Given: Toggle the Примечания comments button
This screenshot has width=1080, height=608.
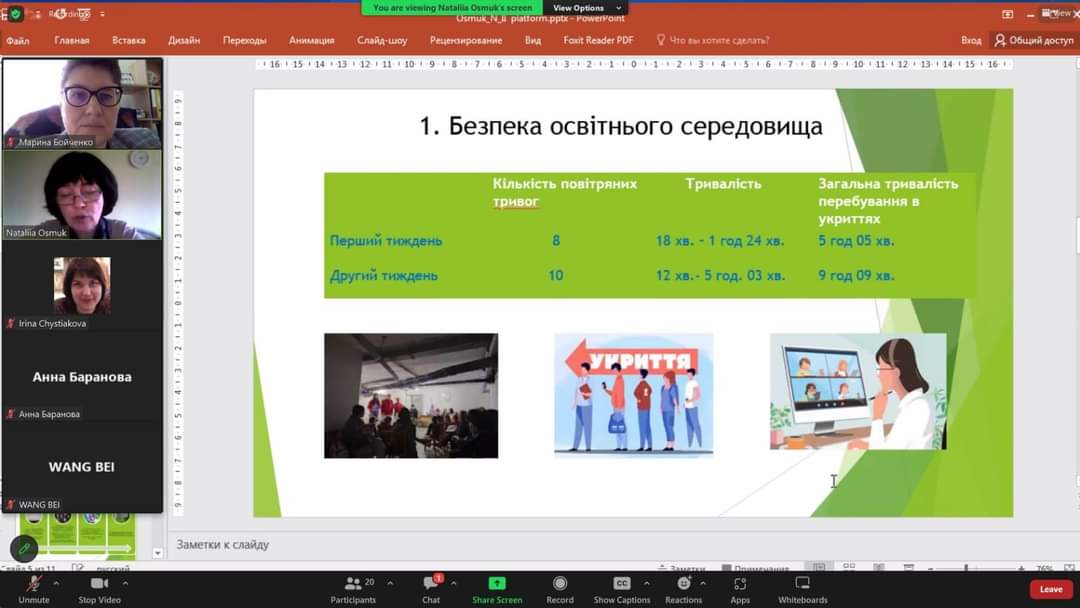Looking at the screenshot, I should tap(754, 569).
